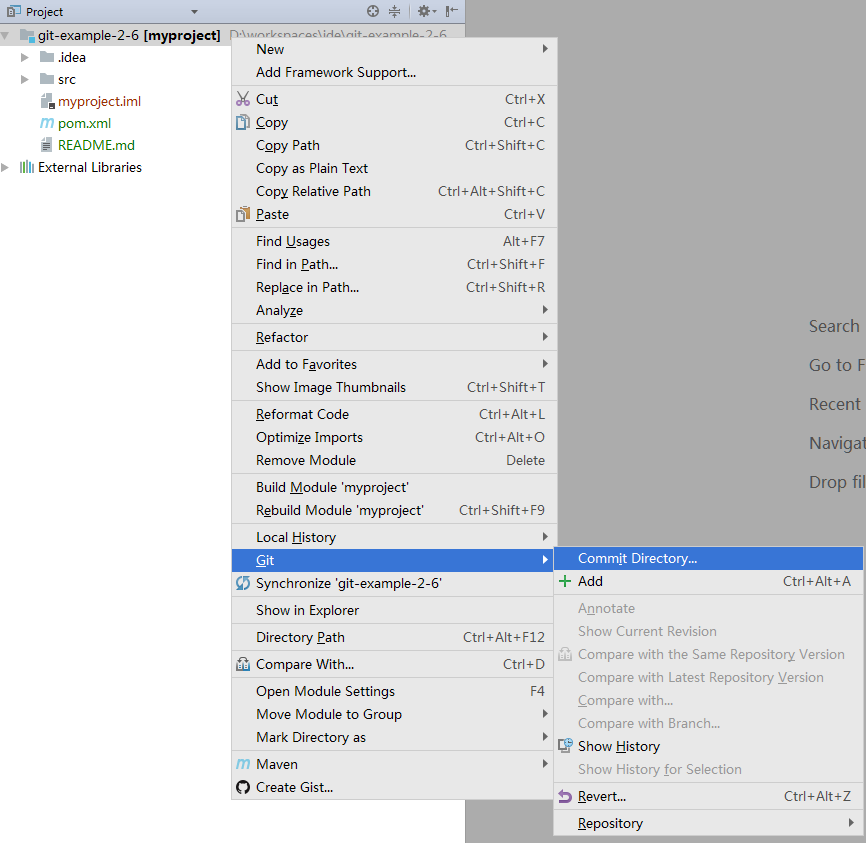Open the Analyze submenu
Viewport: 866px width, 843px height.
point(394,310)
